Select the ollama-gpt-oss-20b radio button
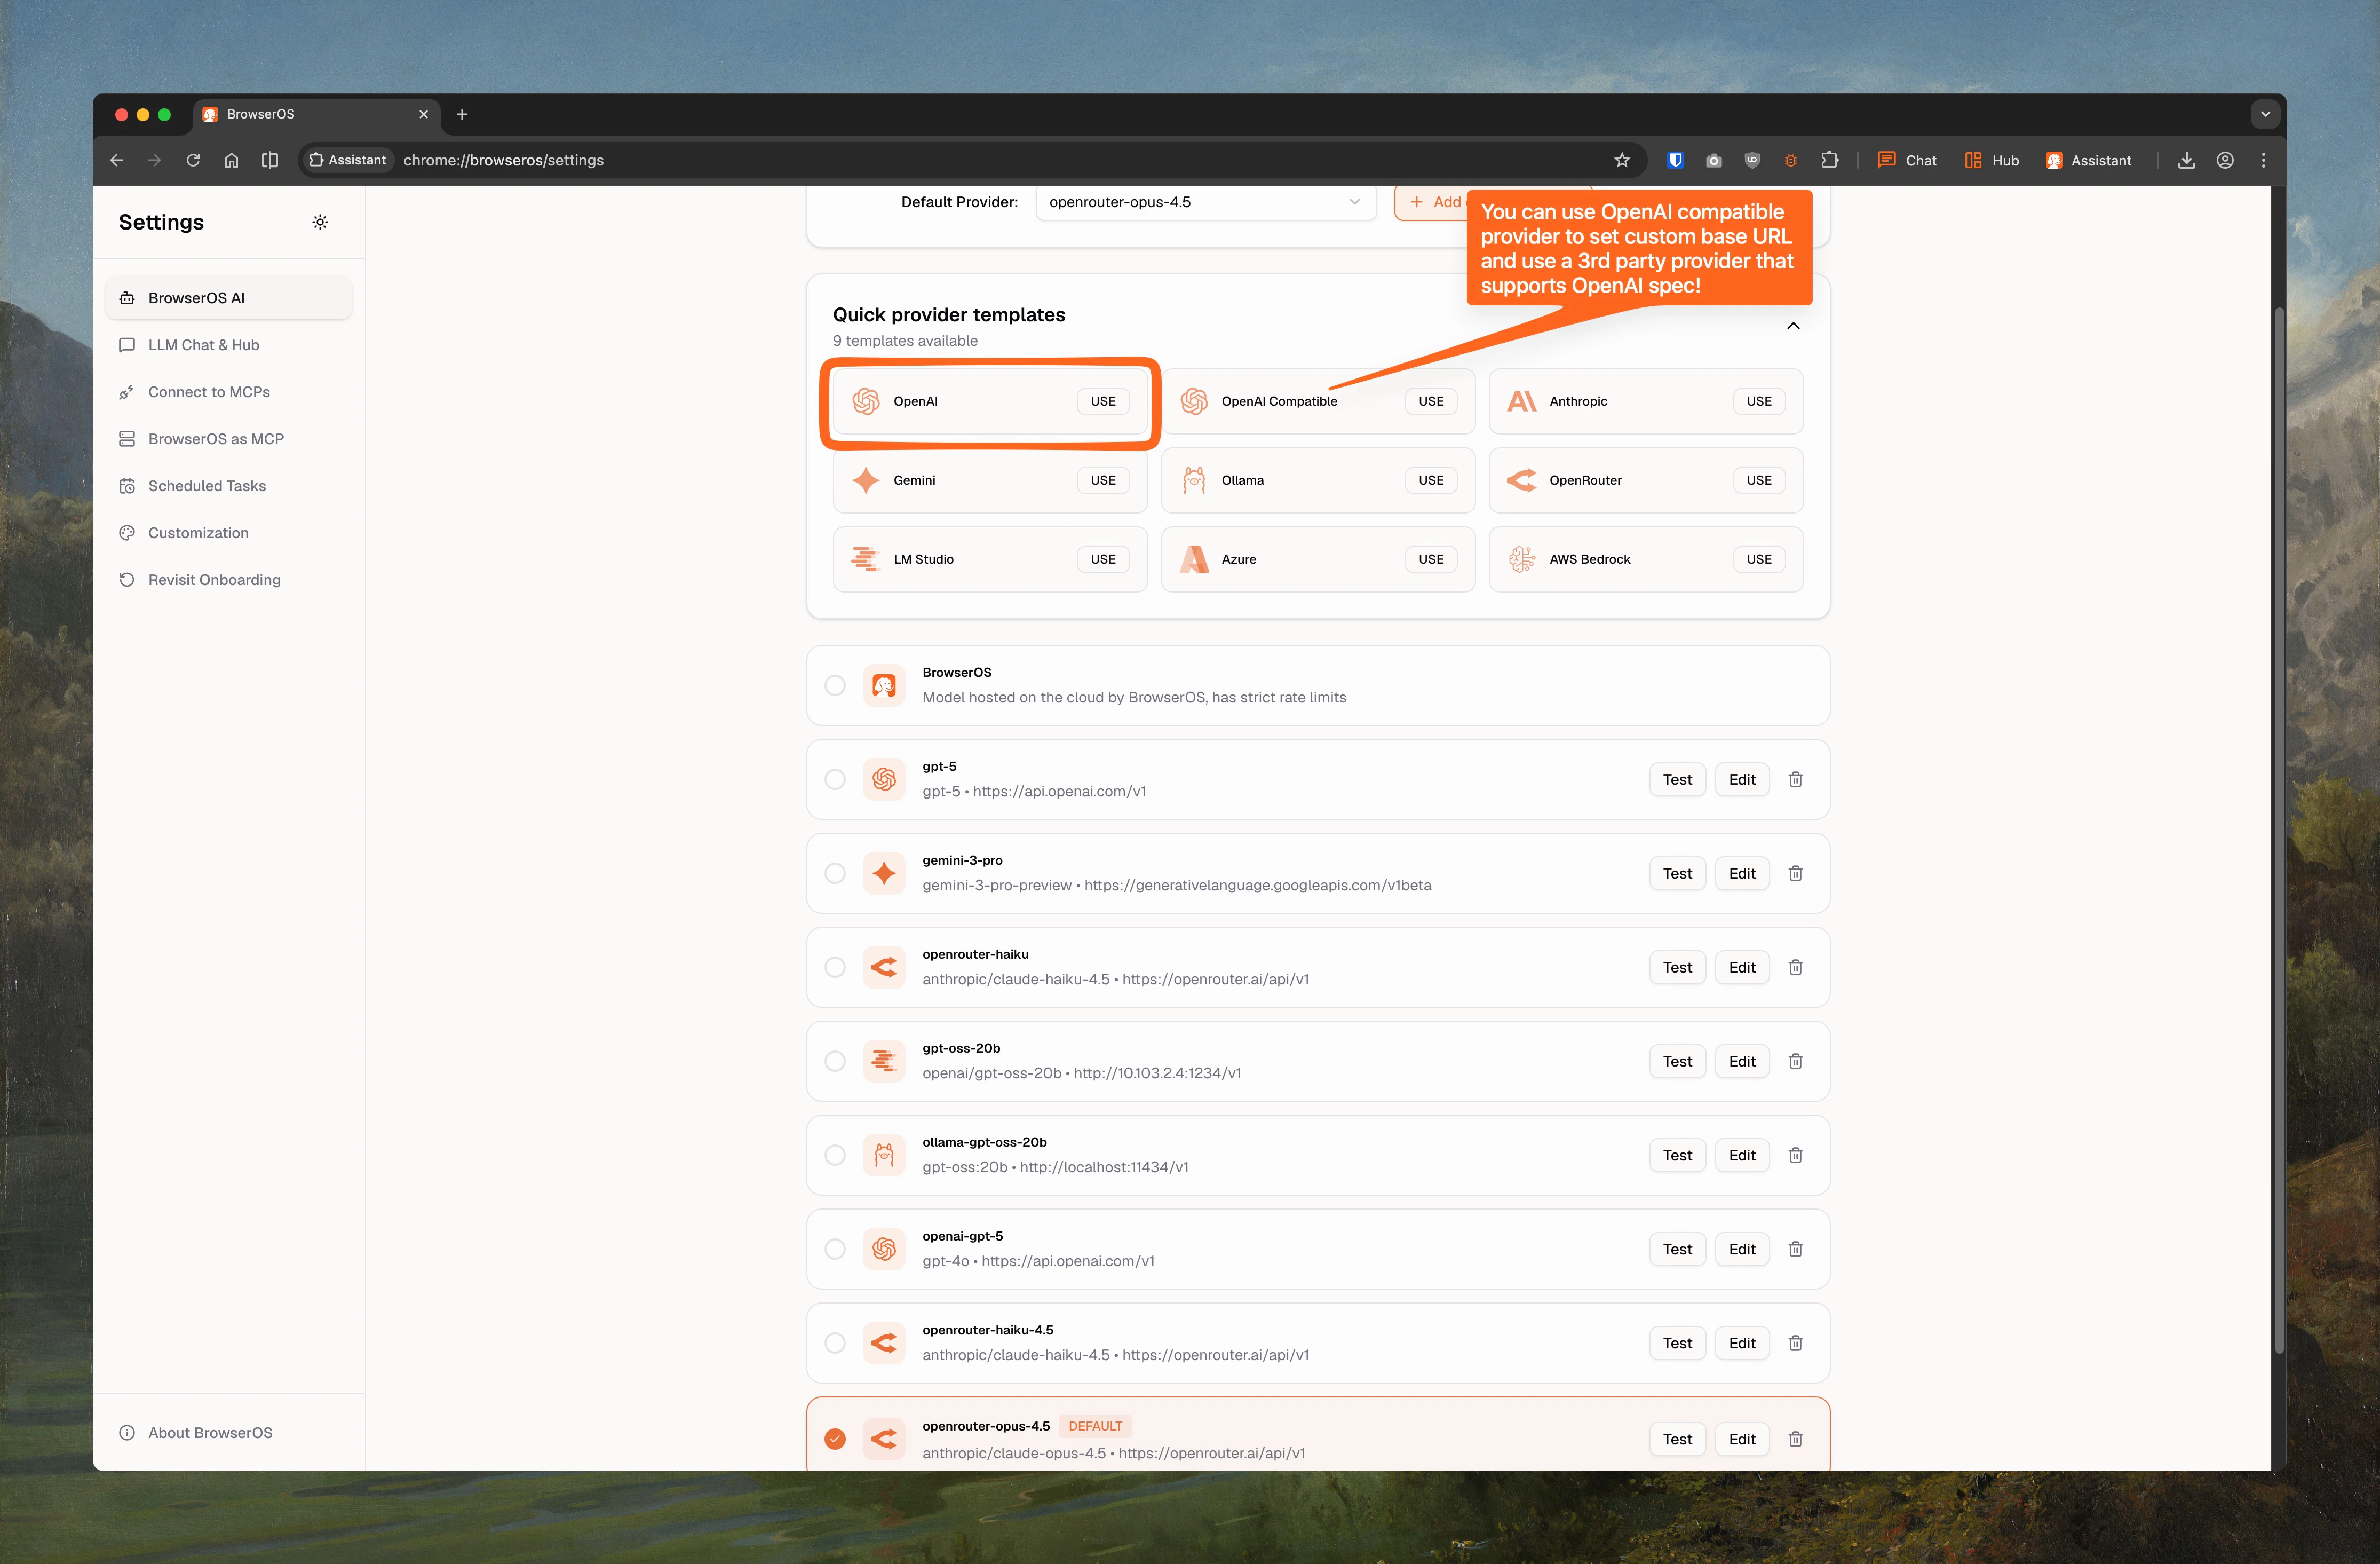Screen dimensions: 2380x1564 click(836, 1155)
